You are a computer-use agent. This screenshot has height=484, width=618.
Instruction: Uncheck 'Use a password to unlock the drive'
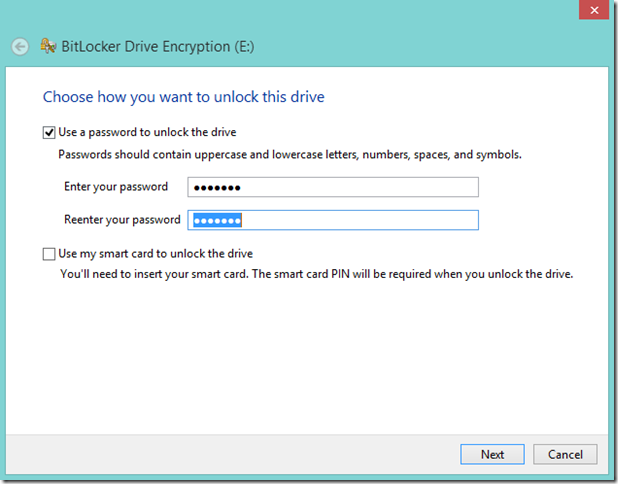[49, 132]
